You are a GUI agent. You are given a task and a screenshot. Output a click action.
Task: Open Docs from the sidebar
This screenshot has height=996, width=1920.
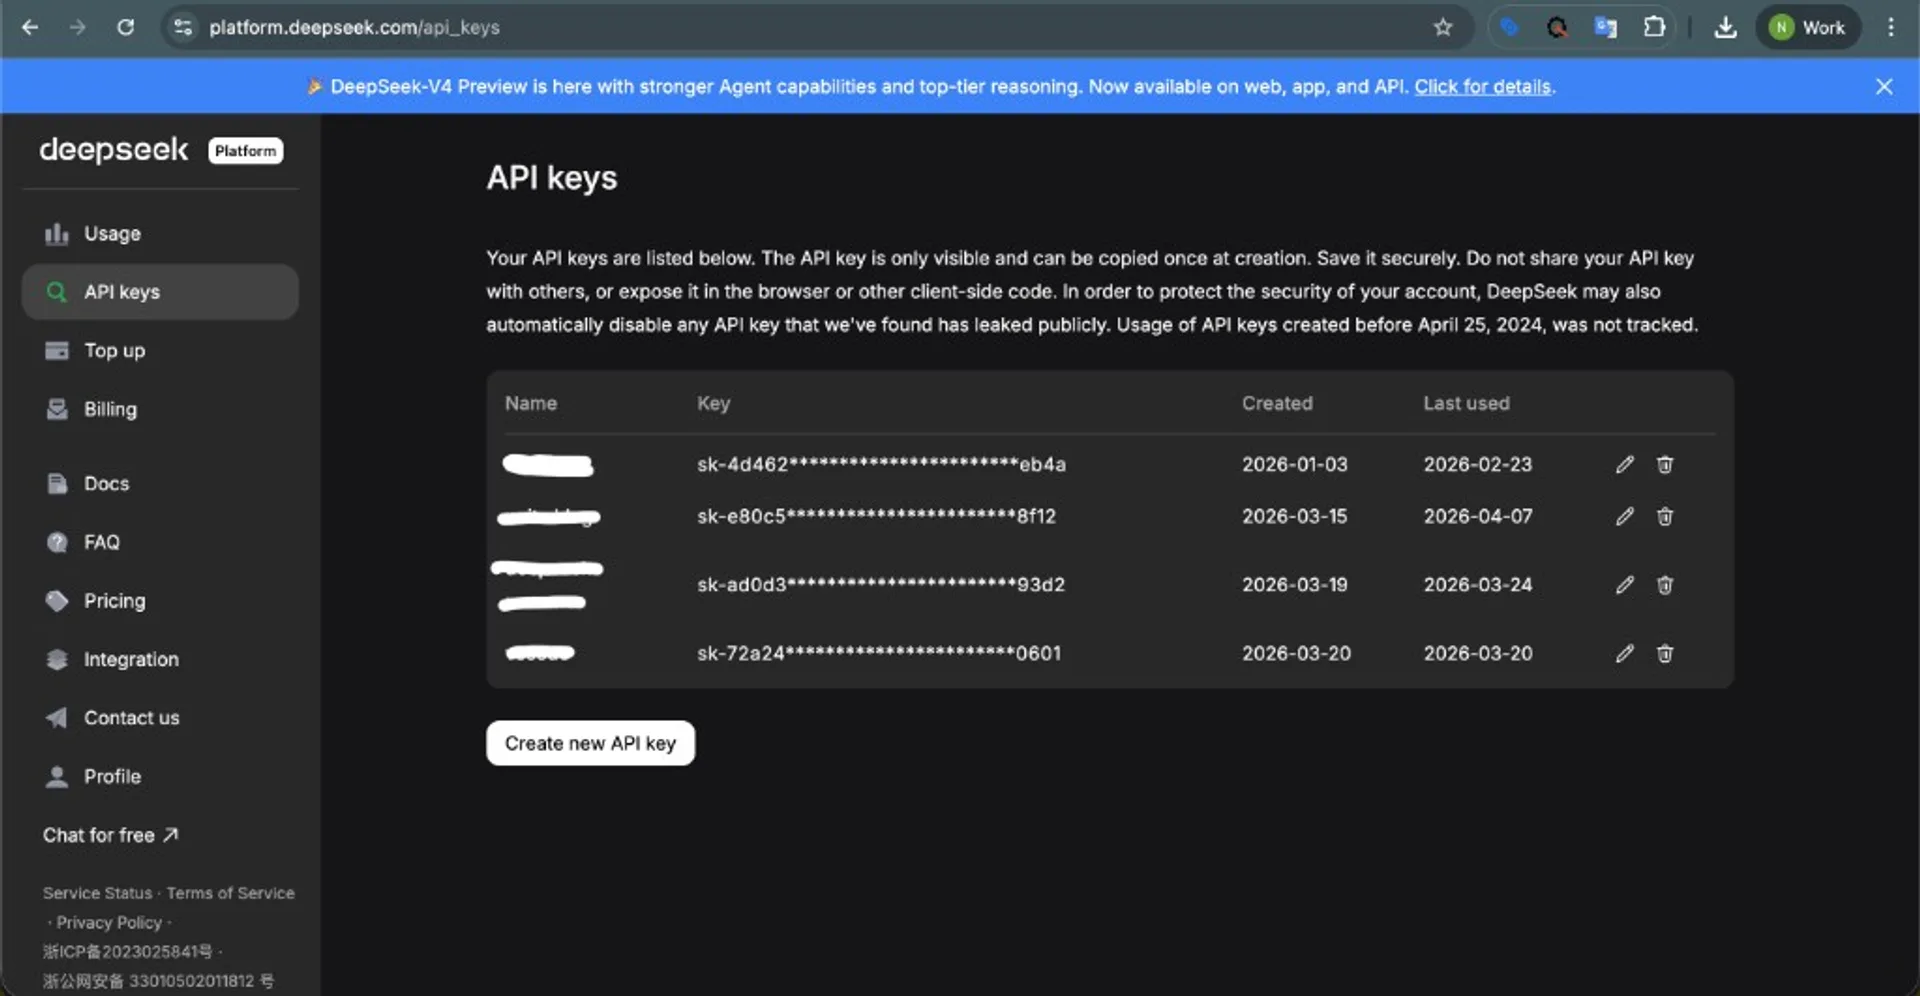(160, 484)
